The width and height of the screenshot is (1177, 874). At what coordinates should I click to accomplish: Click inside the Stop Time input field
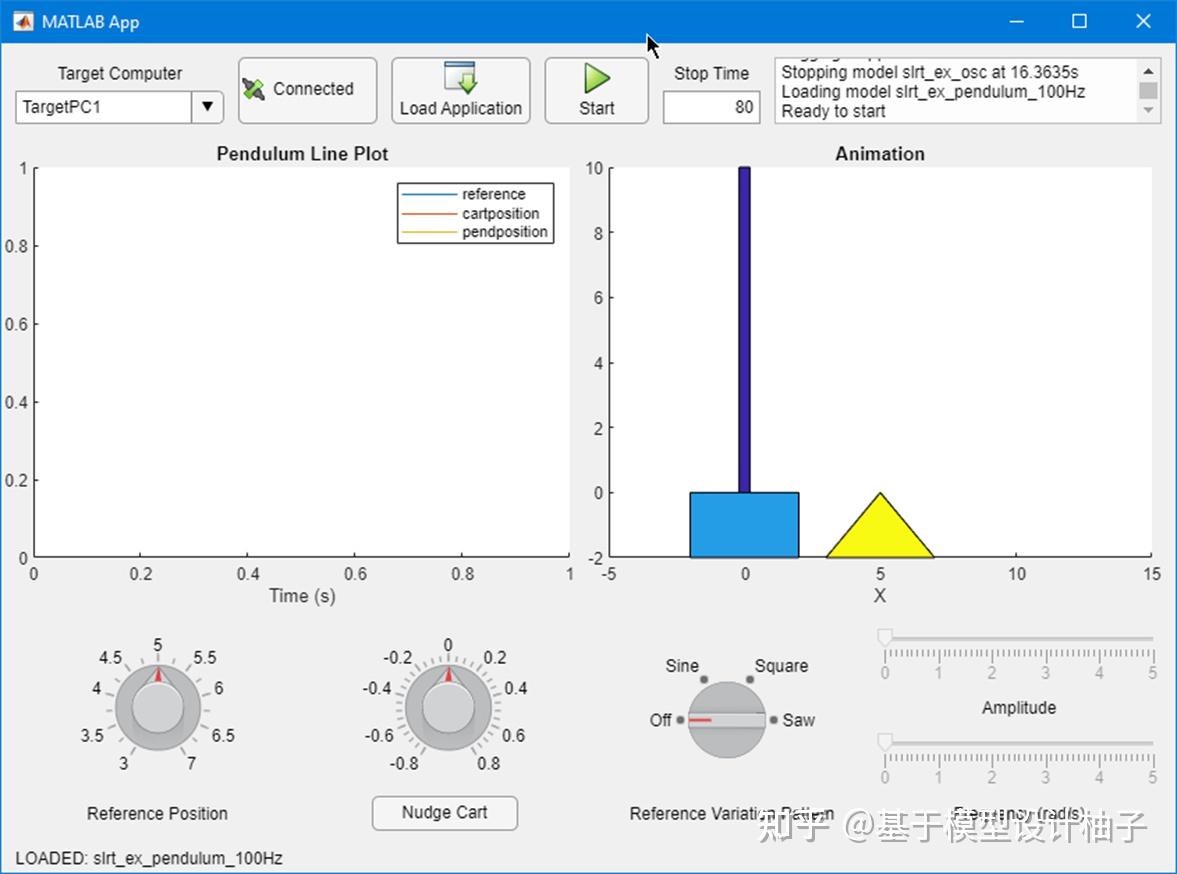[x=711, y=107]
